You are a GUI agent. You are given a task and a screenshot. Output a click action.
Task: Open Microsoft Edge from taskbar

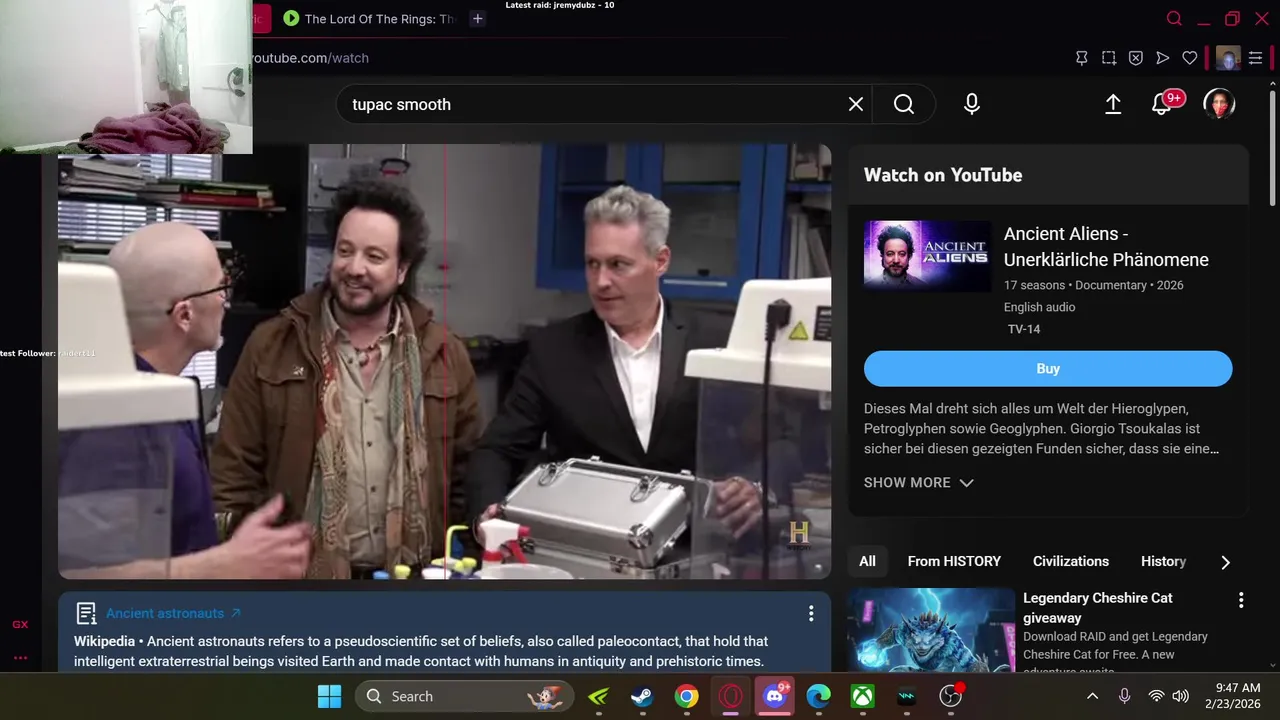(x=819, y=696)
